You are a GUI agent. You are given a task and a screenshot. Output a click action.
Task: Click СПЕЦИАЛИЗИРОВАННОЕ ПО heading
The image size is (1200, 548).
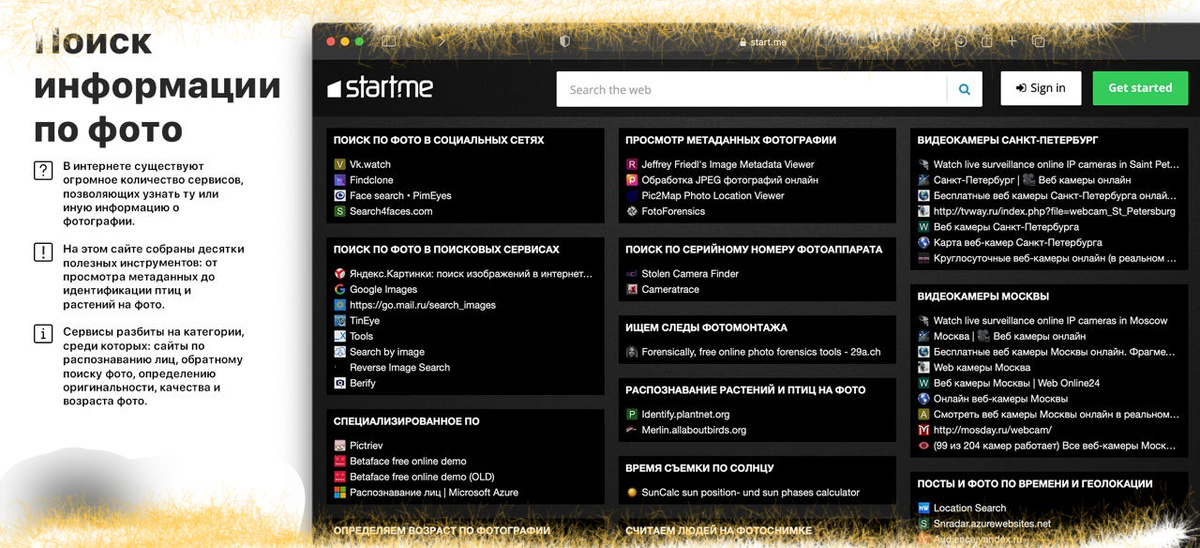point(406,421)
